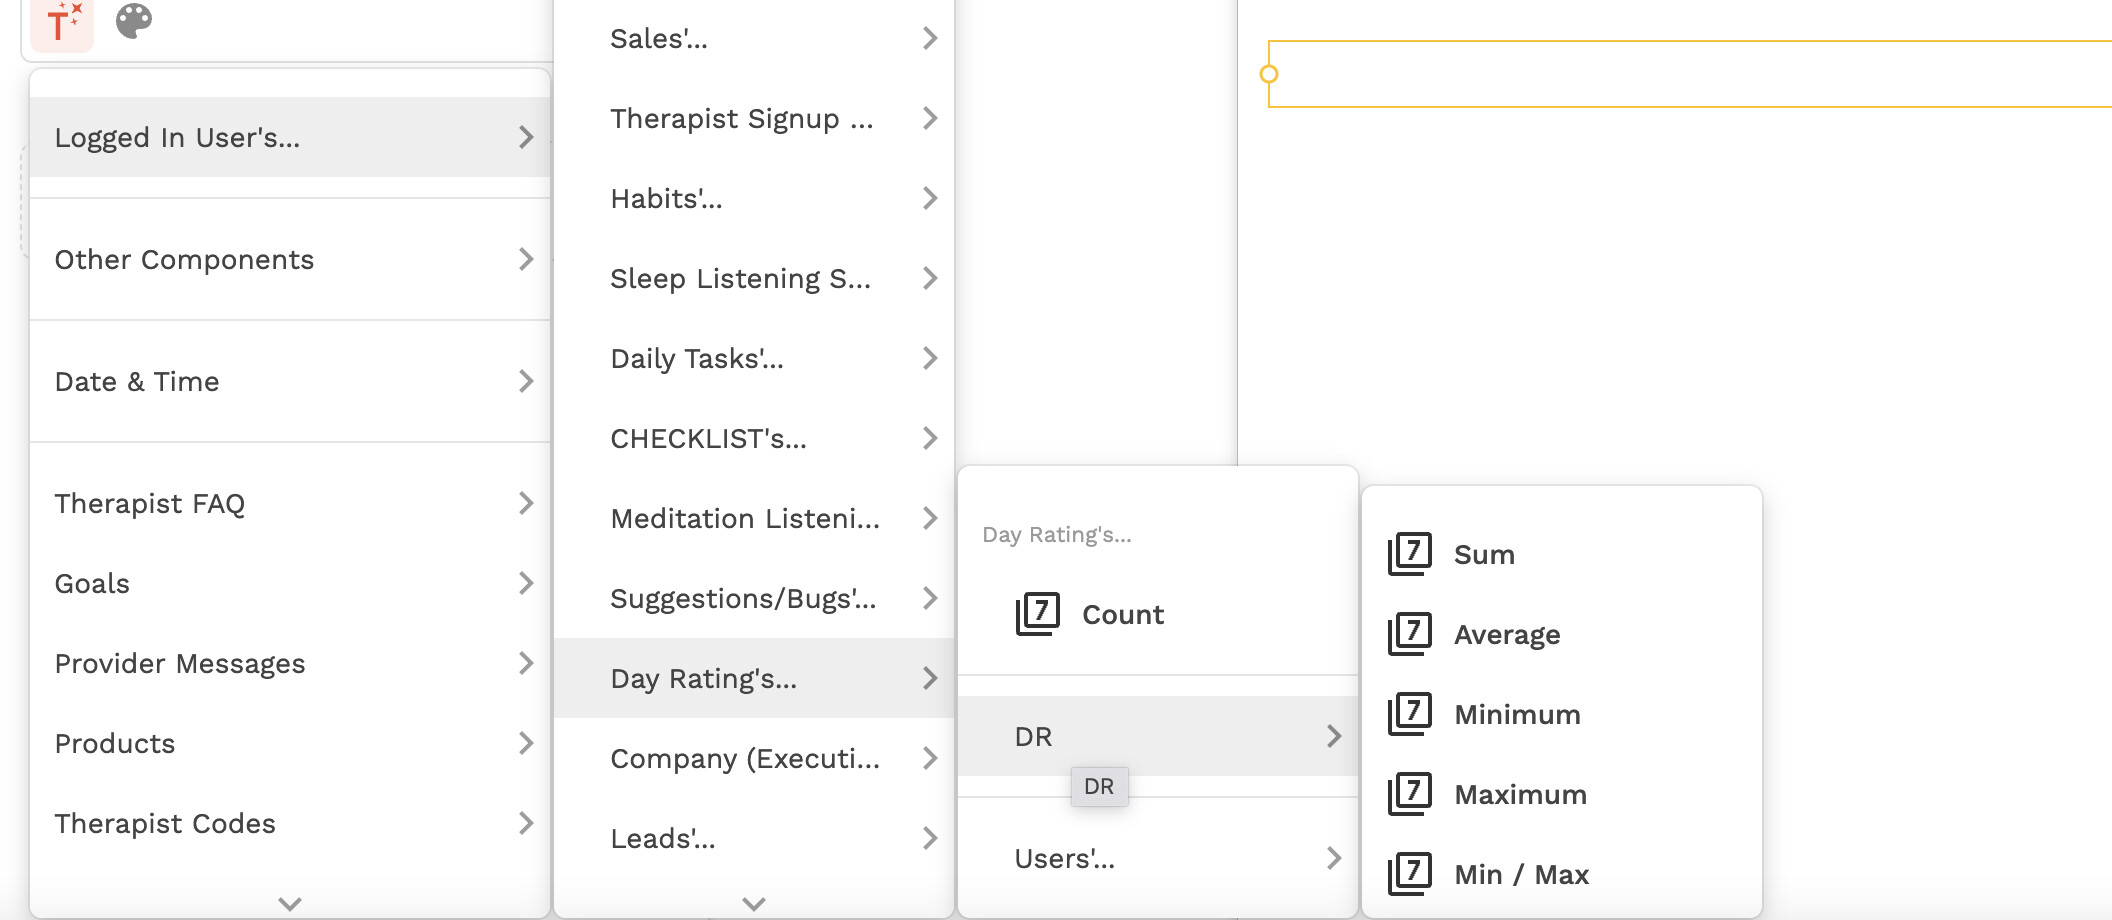This screenshot has width=2112, height=920.
Task: Open the Therapist FAQ collection
Action: click(x=290, y=504)
